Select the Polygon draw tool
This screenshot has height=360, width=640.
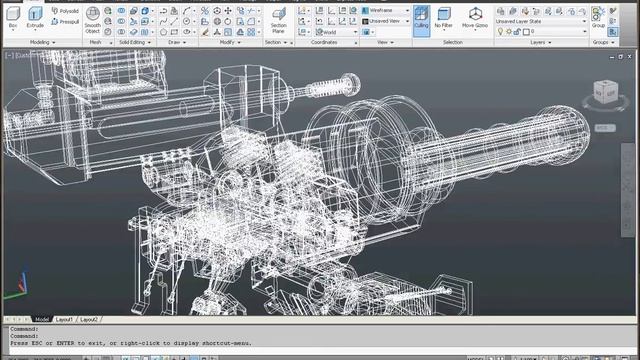(163, 32)
